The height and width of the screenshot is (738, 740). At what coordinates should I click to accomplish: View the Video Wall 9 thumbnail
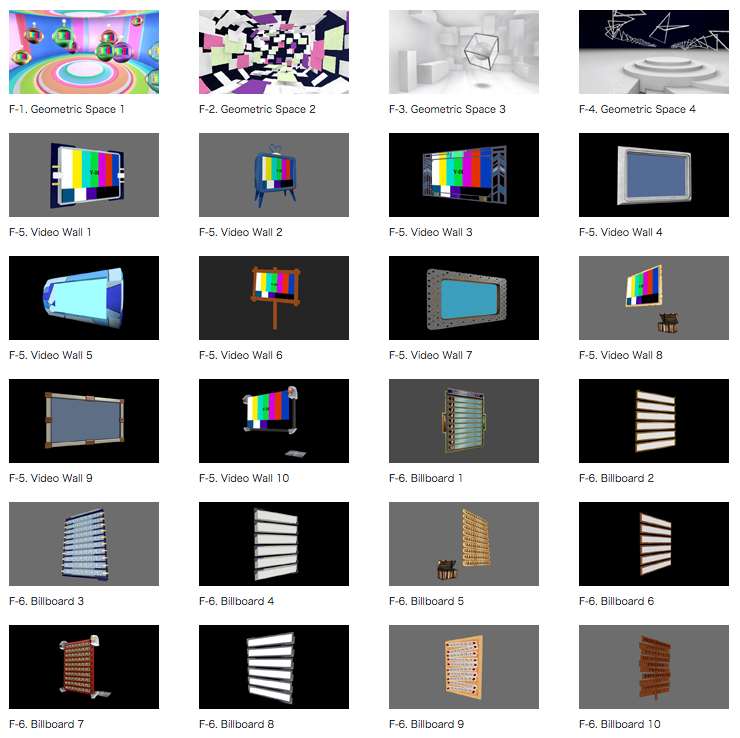pyautogui.click(x=84, y=421)
